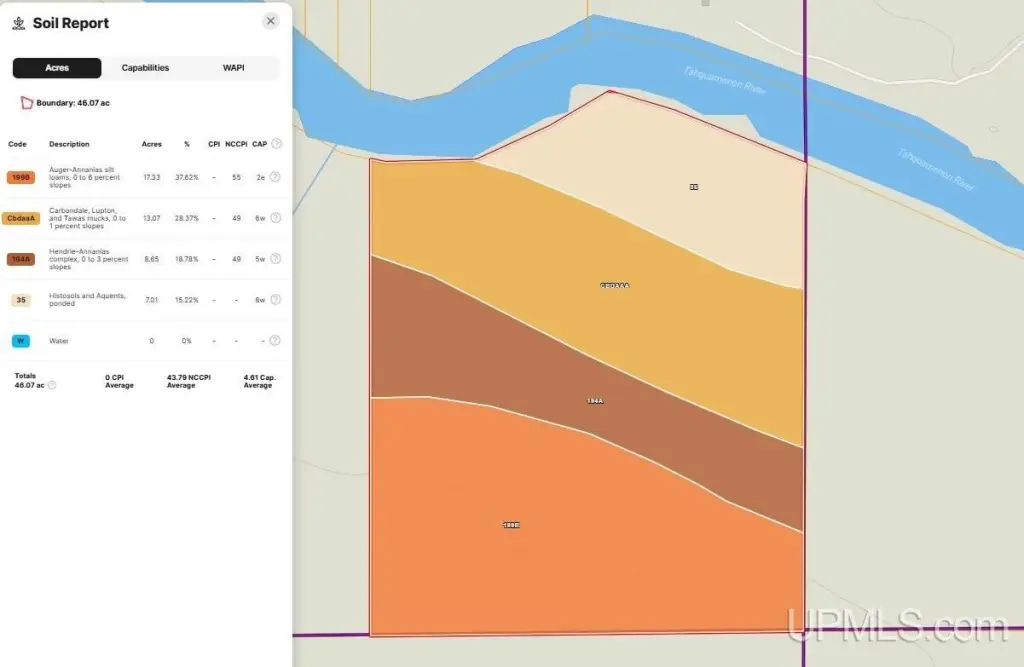1024x667 pixels.
Task: Click the 194A brown code swatch
Action: pyautogui.click(x=20, y=259)
